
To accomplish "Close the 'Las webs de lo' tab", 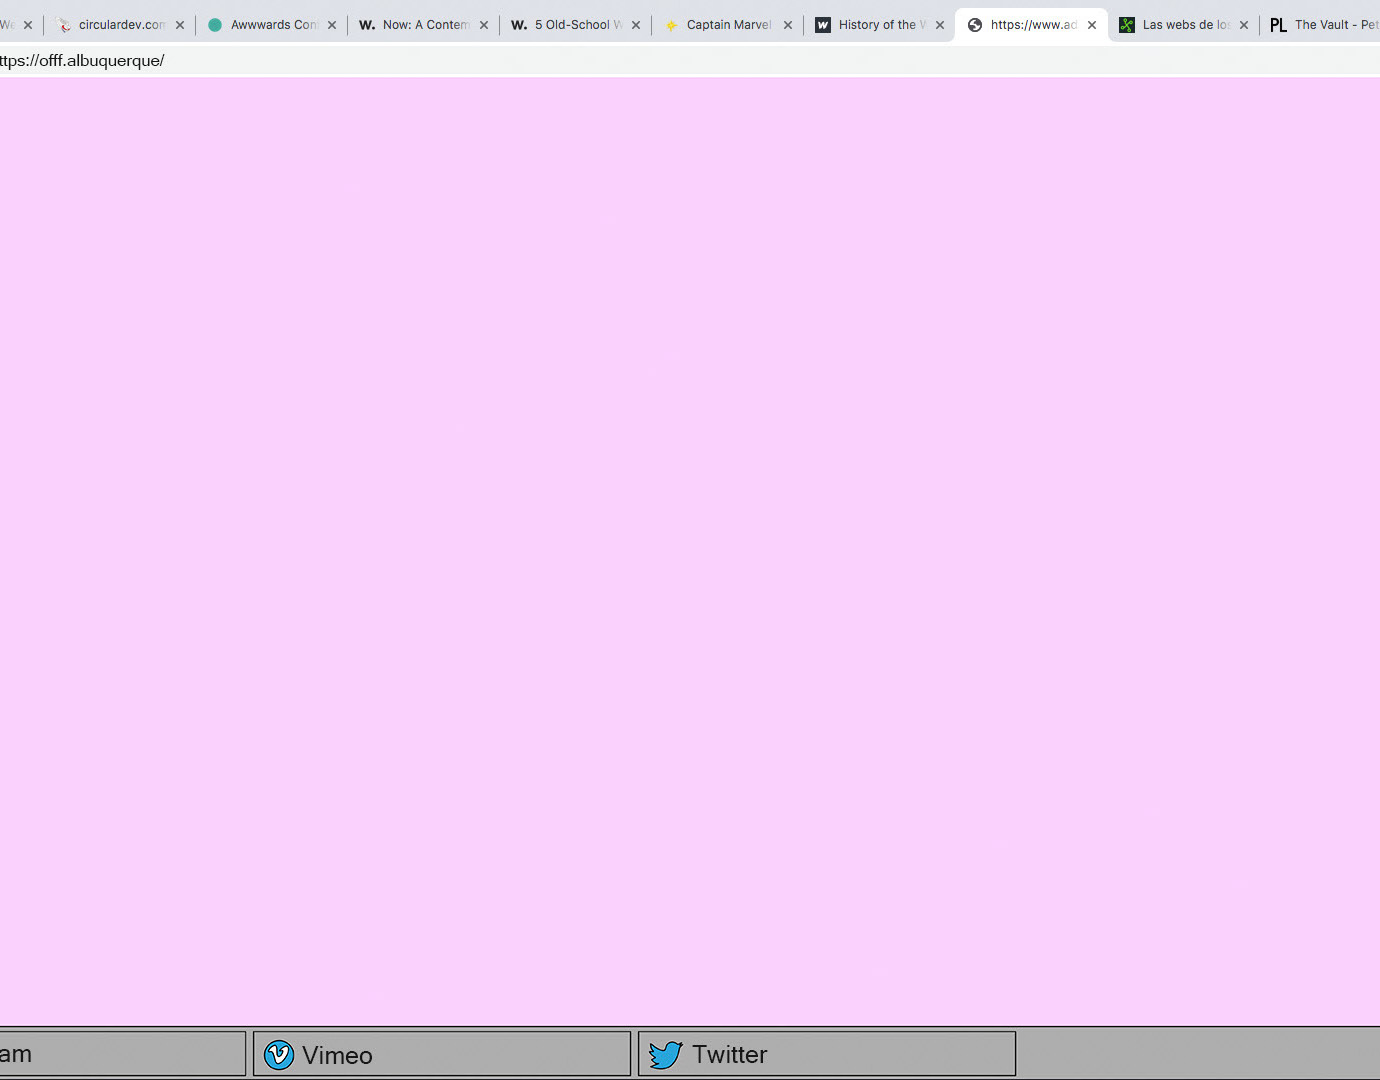I will (x=1244, y=25).
